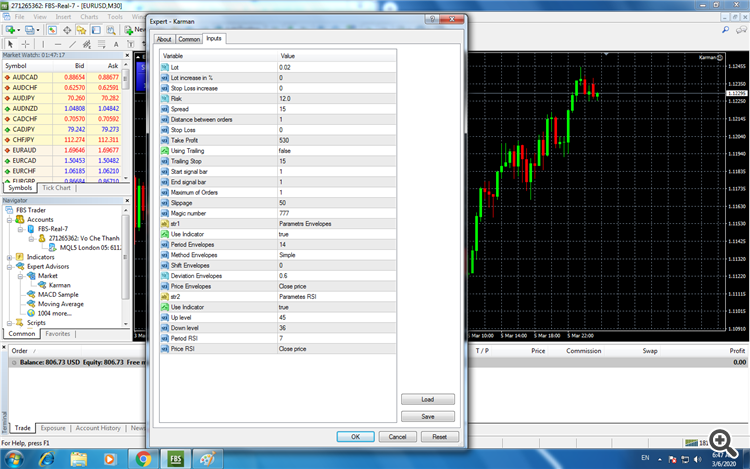Open the Strategy Tester magnifier icon
The height and width of the screenshot is (469, 750).
[111, 30]
